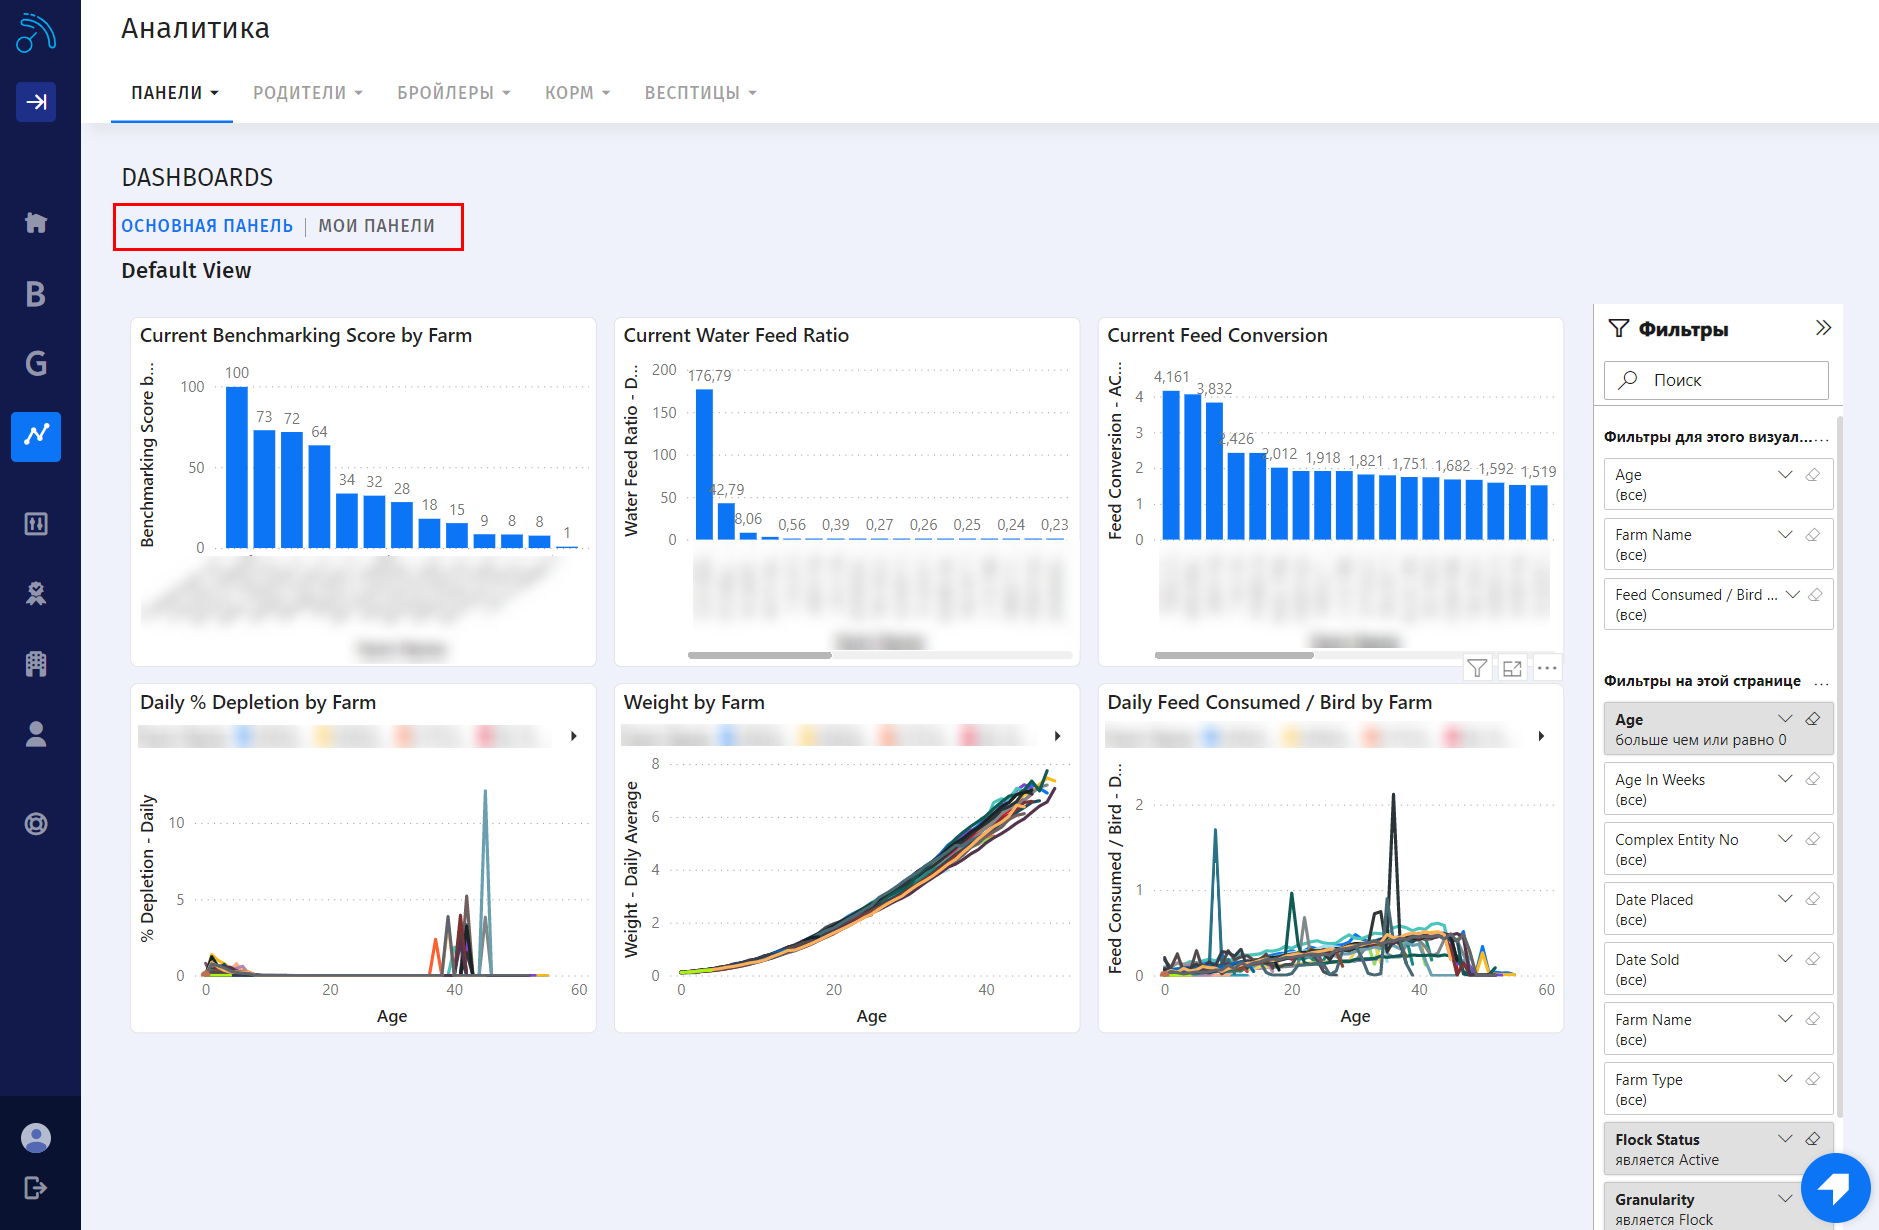Viewport: 1879px width, 1230px height.
Task: Expand the Granularity filter
Action: (x=1785, y=1199)
